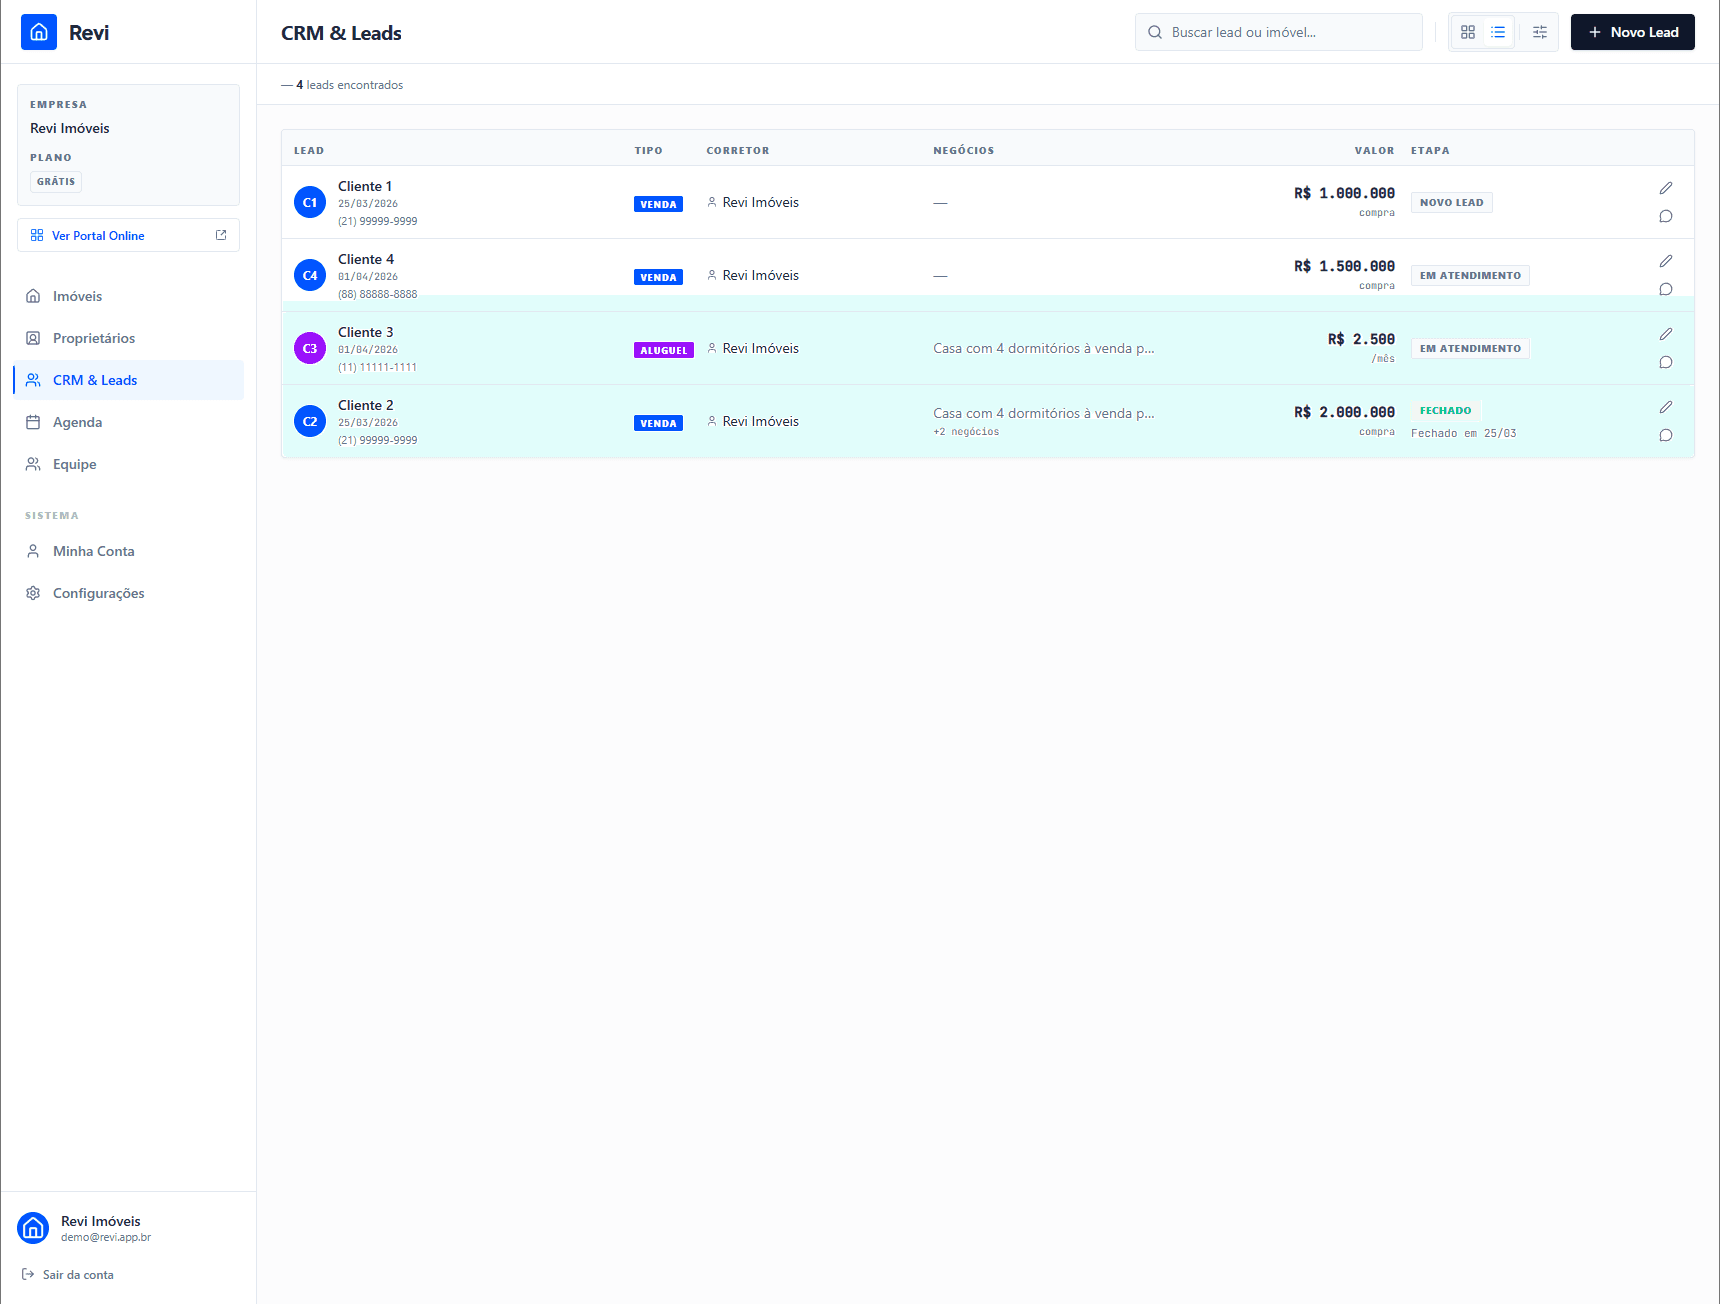Image resolution: width=1720 pixels, height=1304 pixels.
Task: Open the Em Atendimento stage badge for Cliente 4
Action: coord(1469,276)
